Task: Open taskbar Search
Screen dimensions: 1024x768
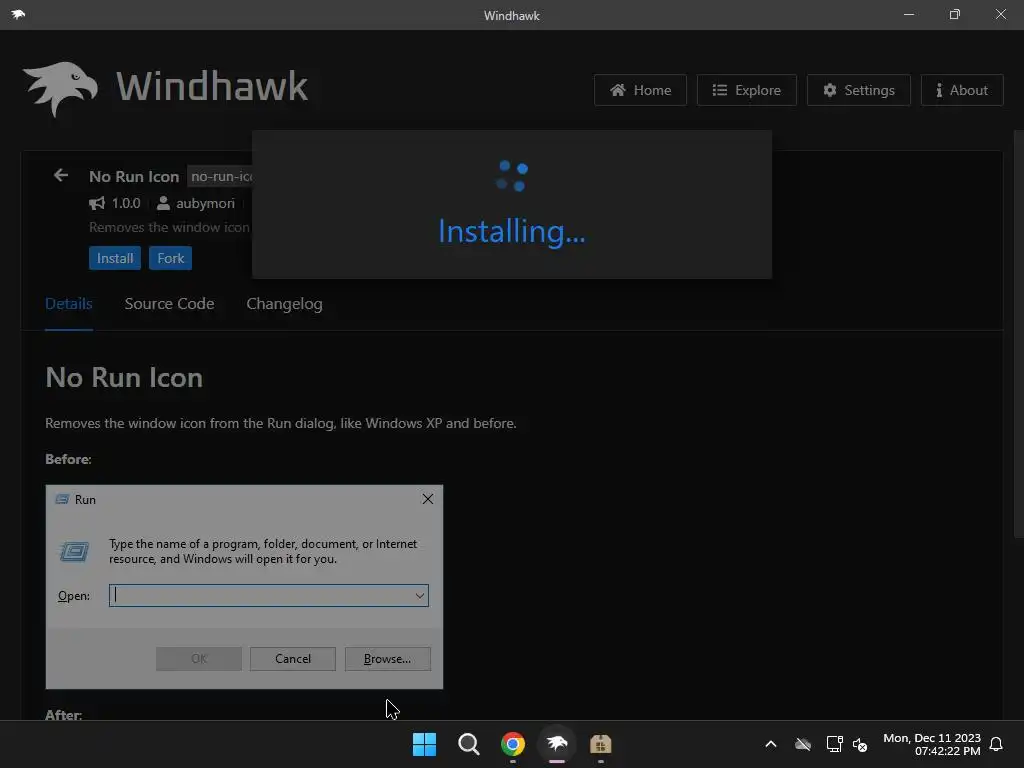Action: (x=468, y=744)
